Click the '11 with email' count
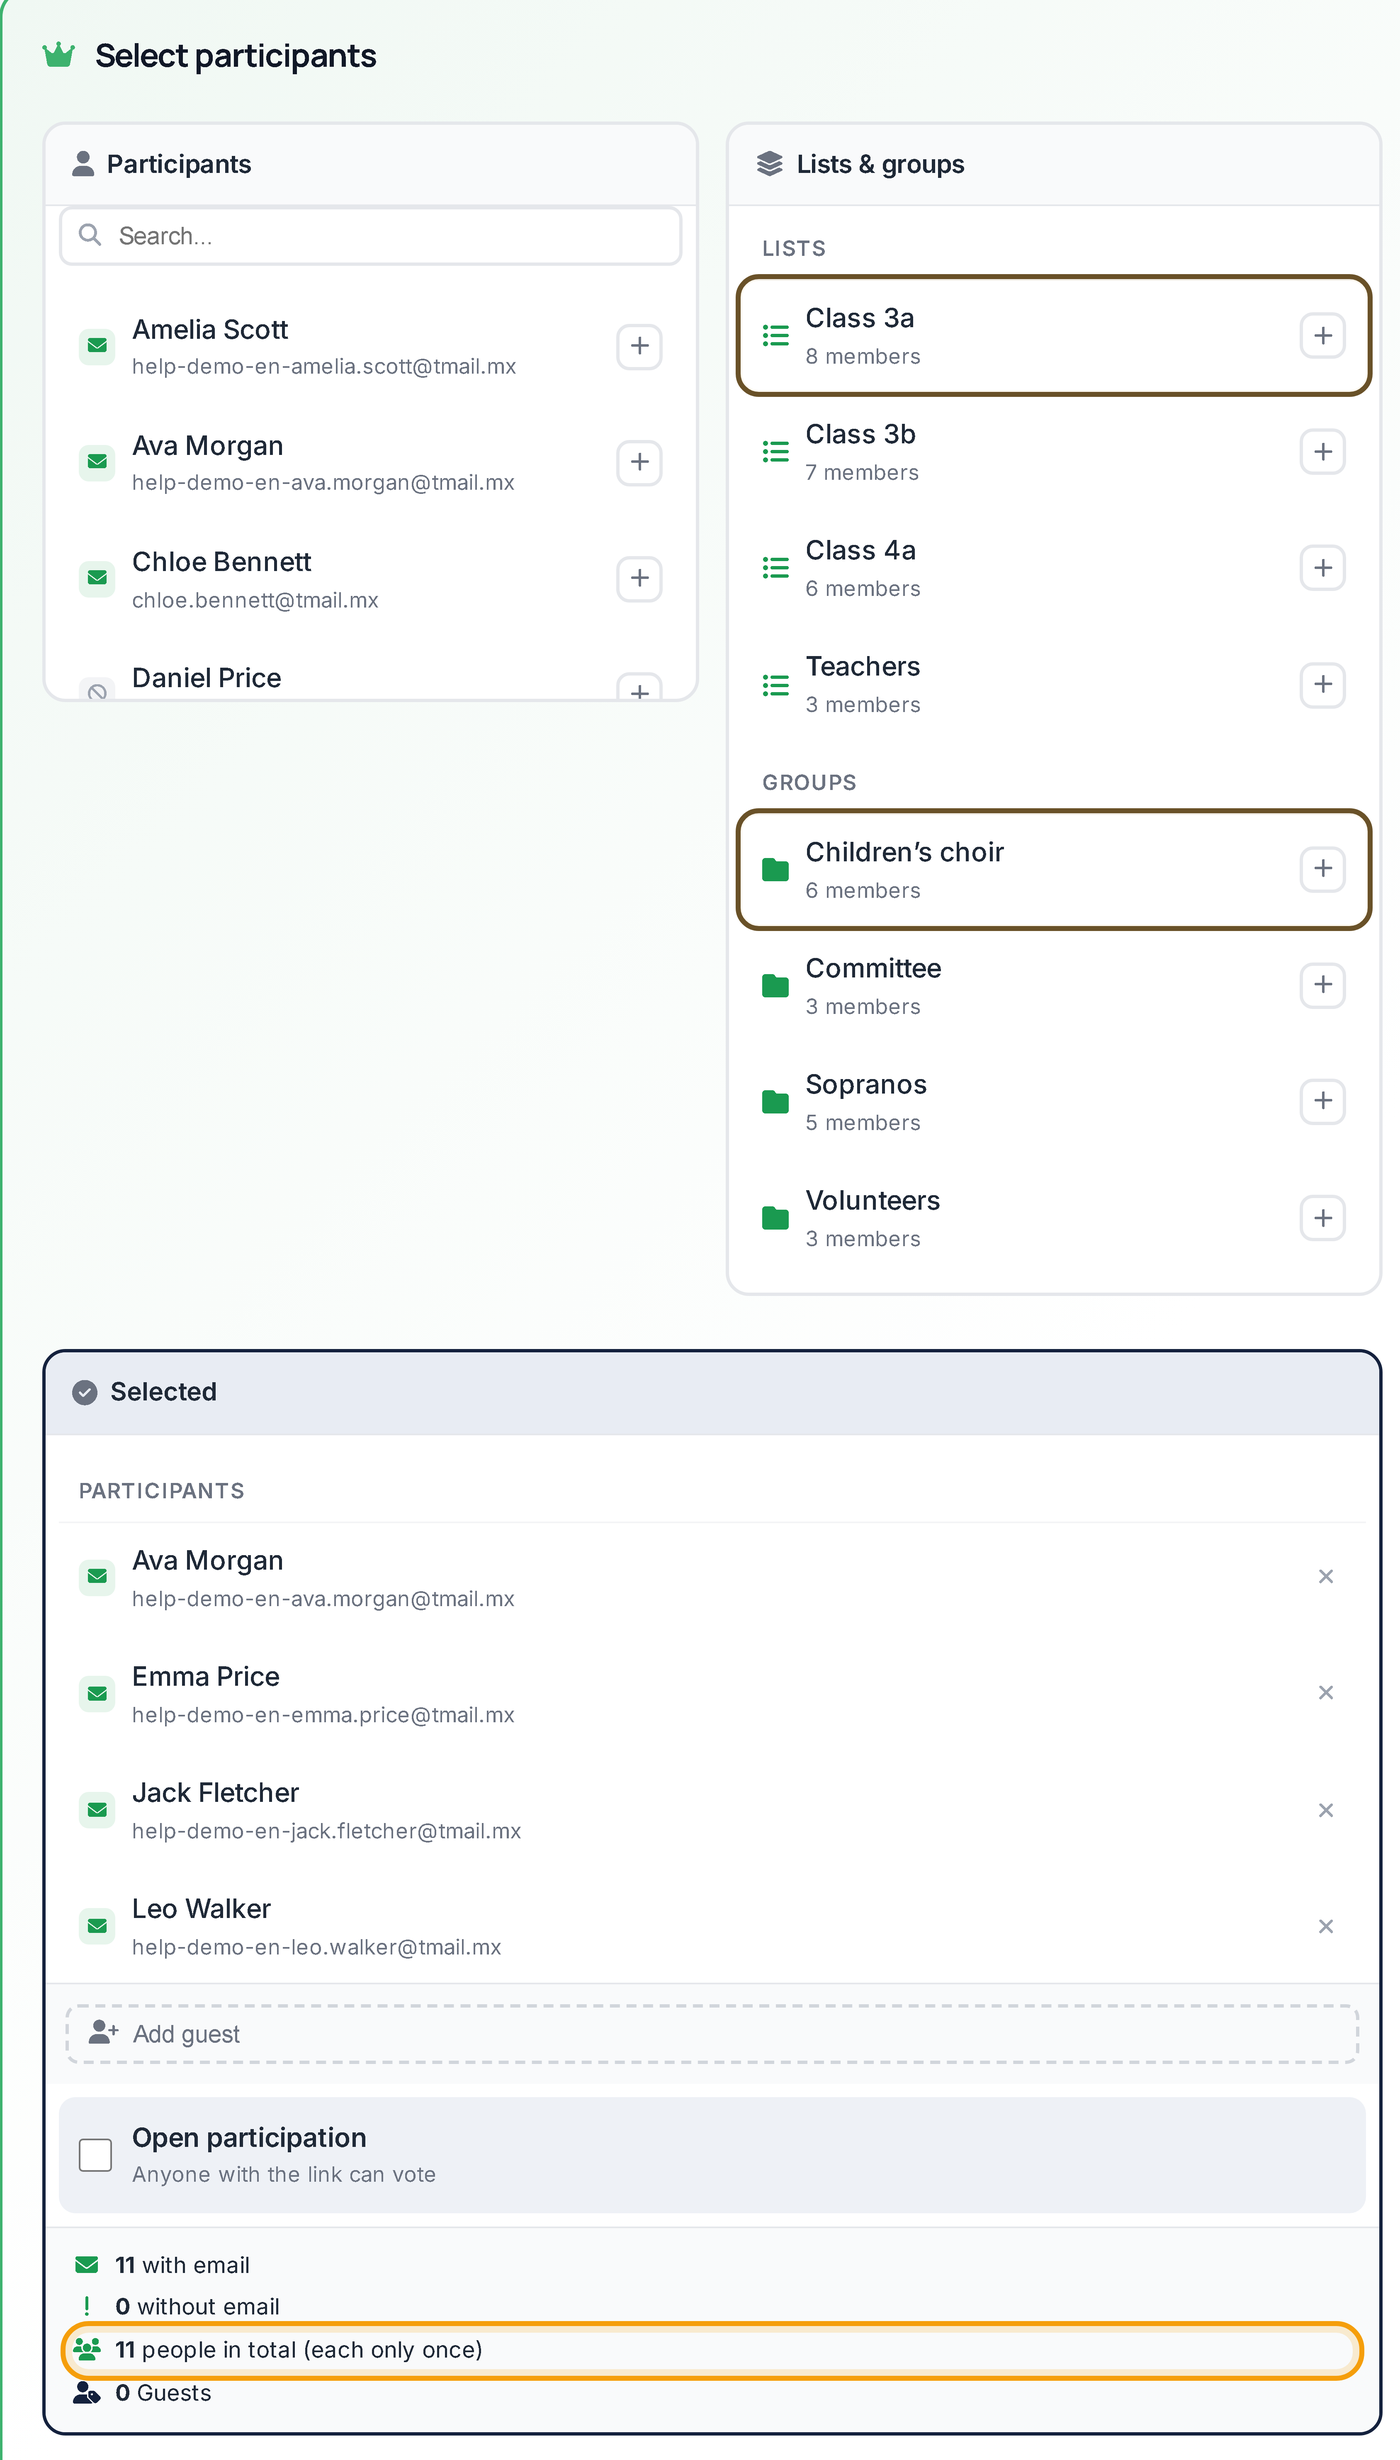Image resolution: width=1400 pixels, height=2460 pixels. click(182, 2265)
